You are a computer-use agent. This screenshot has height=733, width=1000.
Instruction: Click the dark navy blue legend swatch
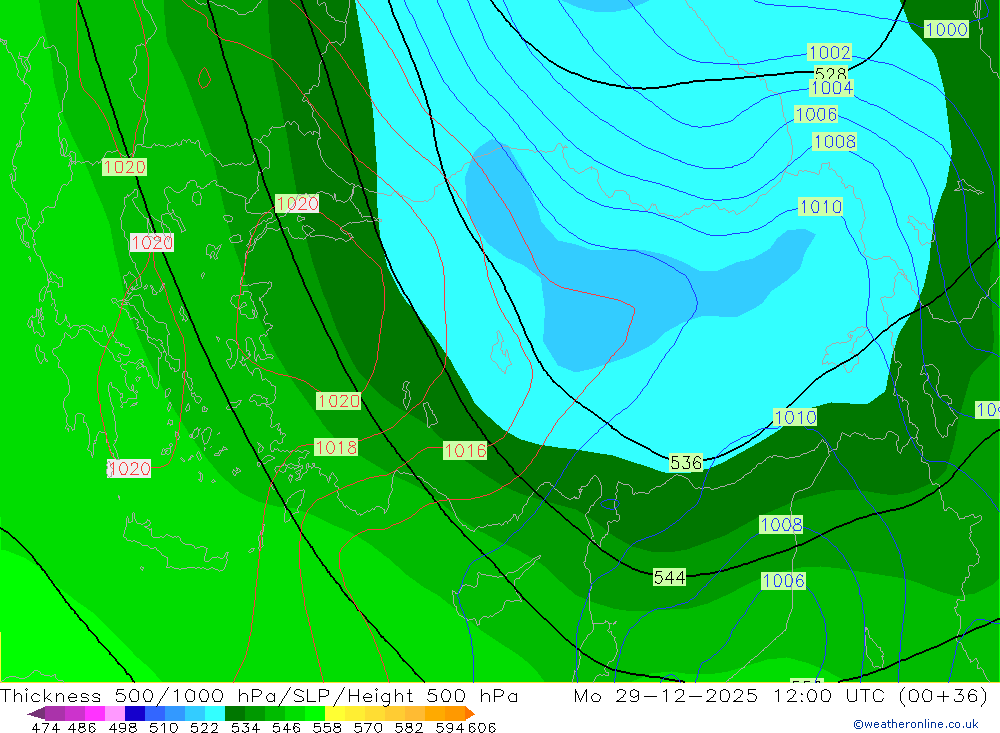135,713
